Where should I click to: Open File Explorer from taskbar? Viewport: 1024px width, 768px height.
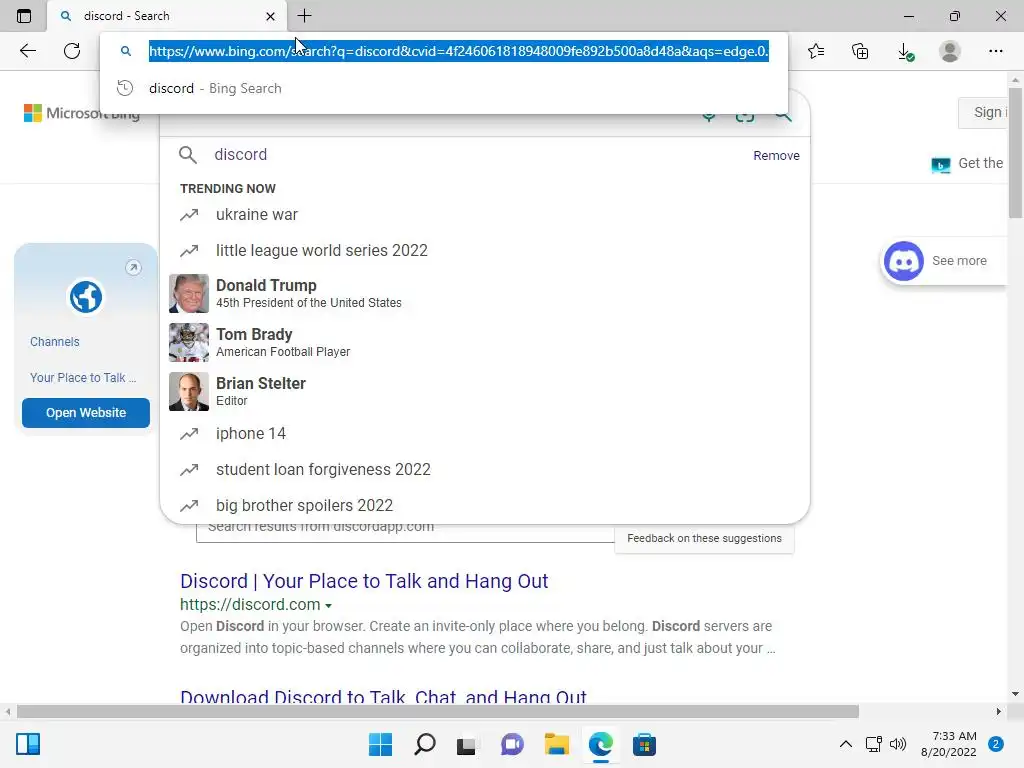[556, 744]
